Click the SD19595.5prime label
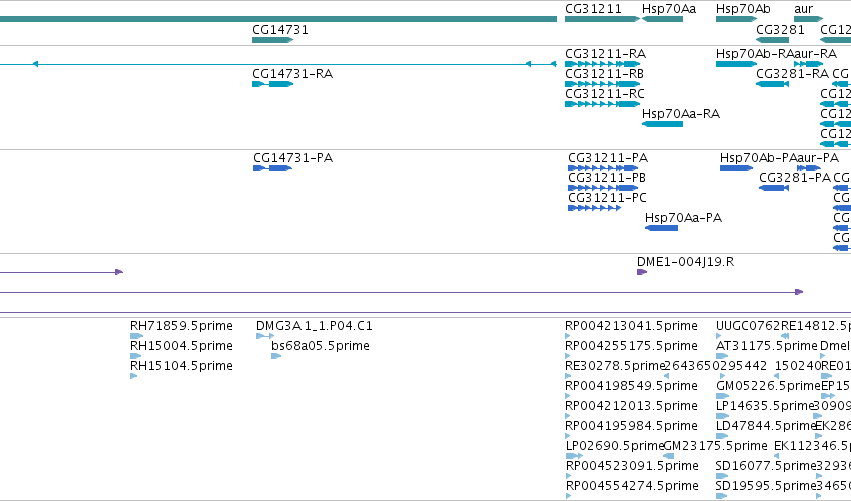The width and height of the screenshot is (851, 501). tap(766, 486)
